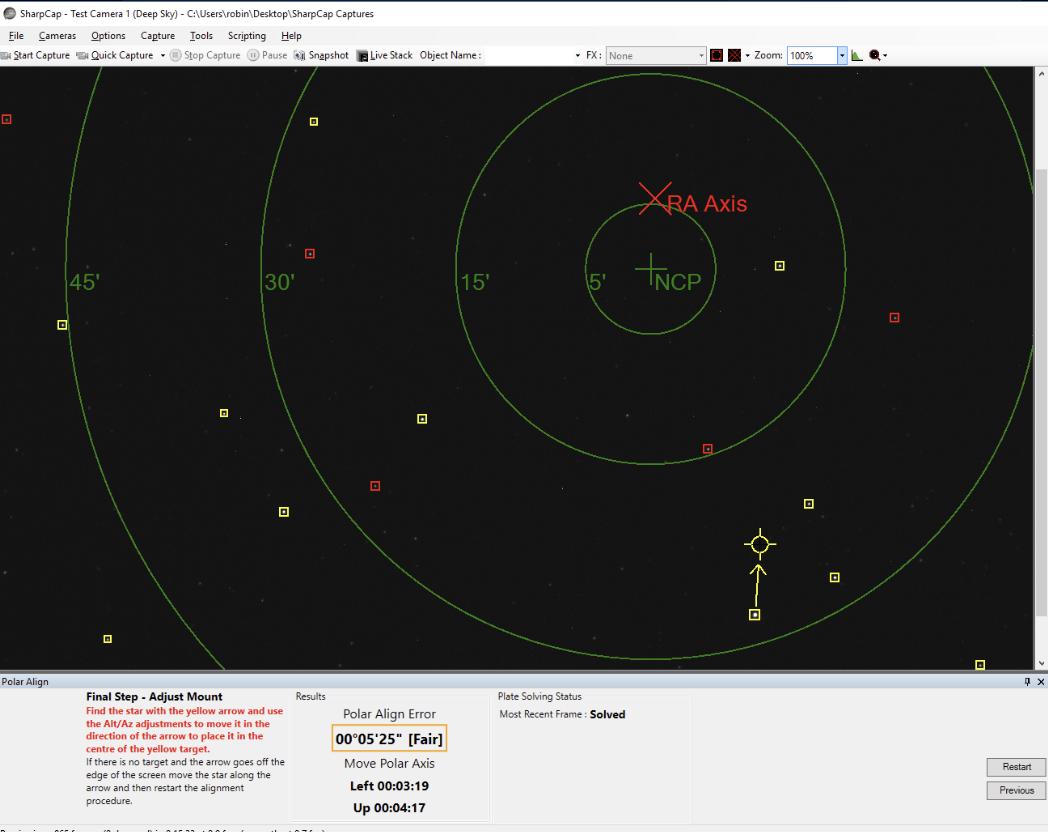Click vertical scrollbar up arrow
This screenshot has width=1048, height=832.
pyautogui.click(x=1041, y=74)
